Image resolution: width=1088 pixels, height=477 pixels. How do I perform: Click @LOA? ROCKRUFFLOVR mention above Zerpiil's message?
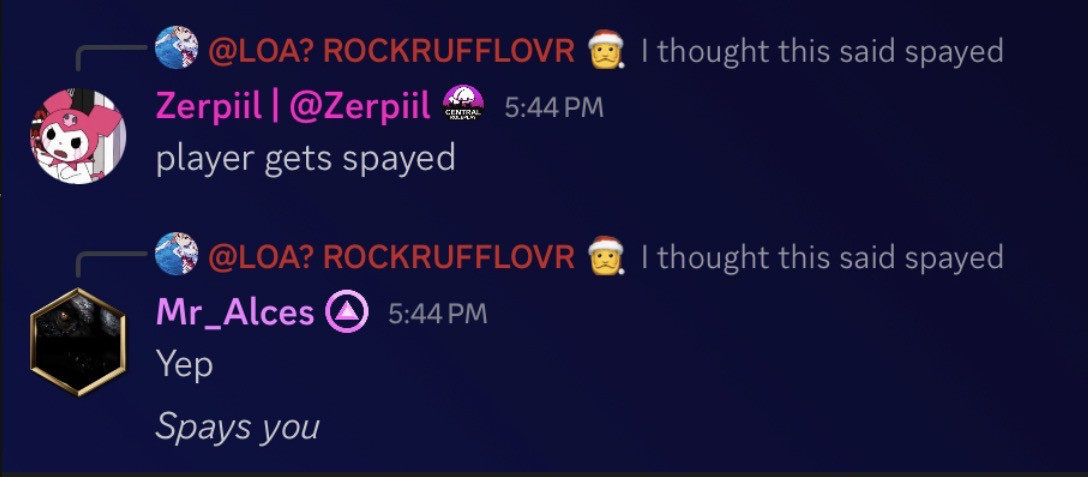click(391, 51)
